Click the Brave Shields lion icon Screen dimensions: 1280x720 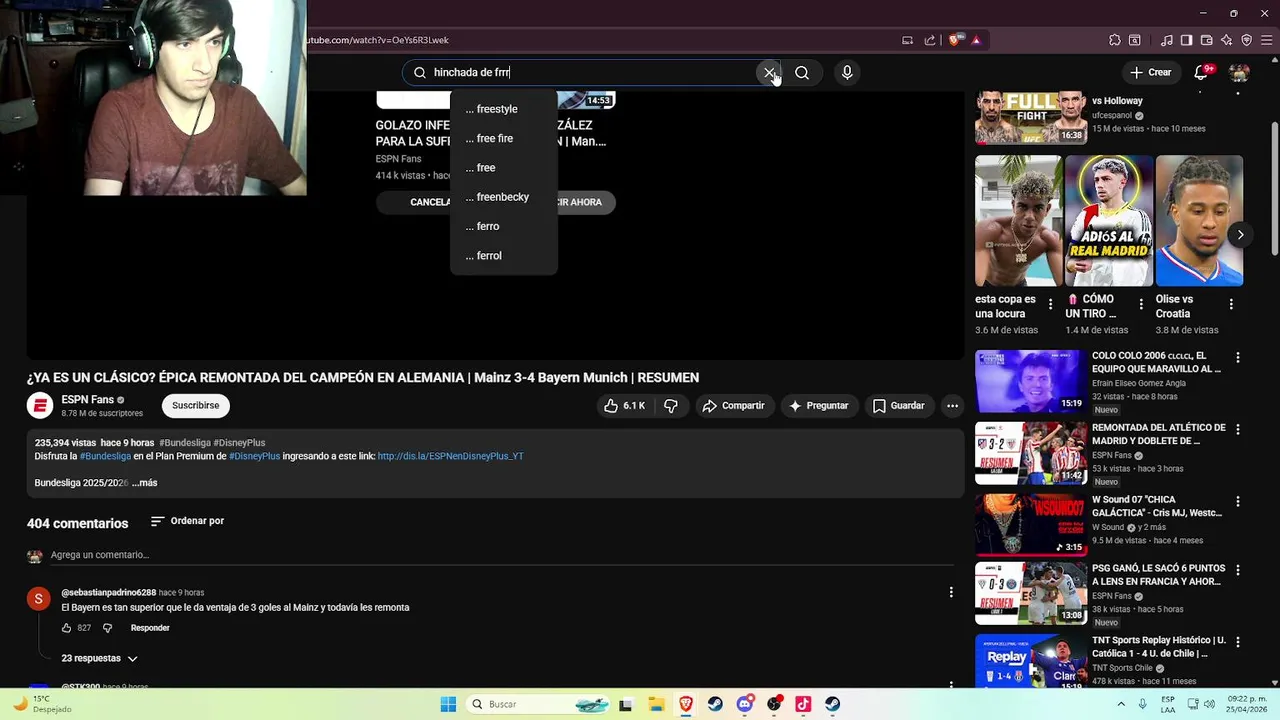(x=954, y=40)
